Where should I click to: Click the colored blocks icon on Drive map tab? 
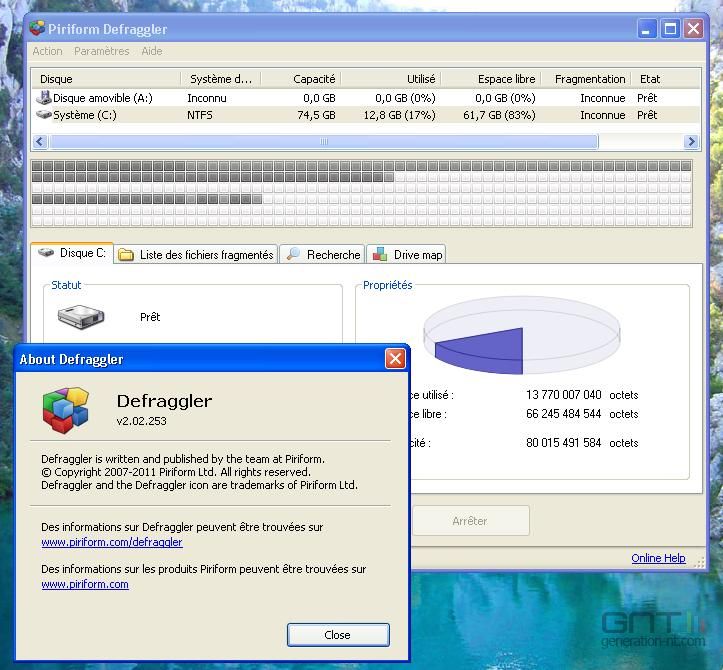[379, 254]
